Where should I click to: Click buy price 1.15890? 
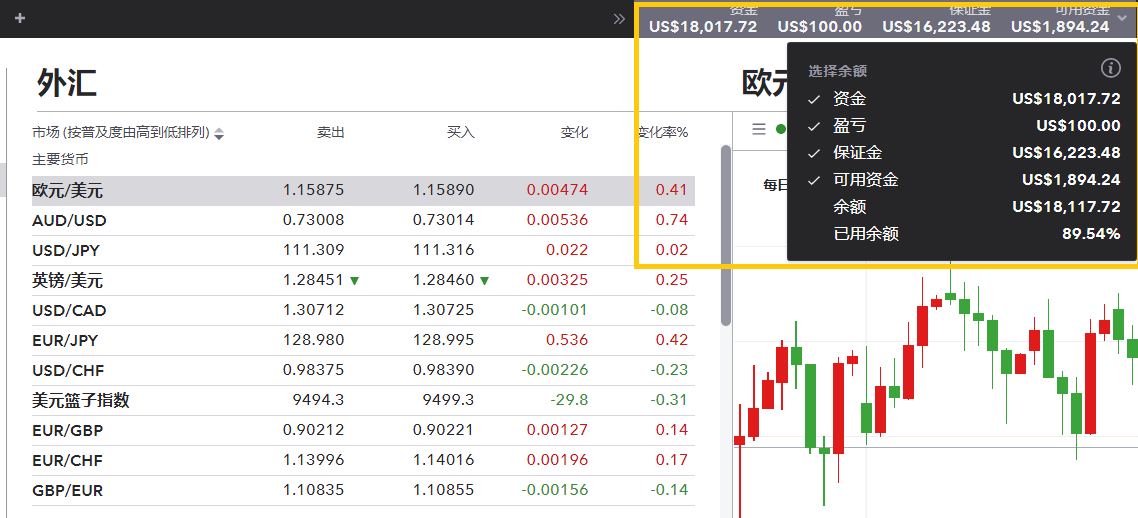(443, 191)
